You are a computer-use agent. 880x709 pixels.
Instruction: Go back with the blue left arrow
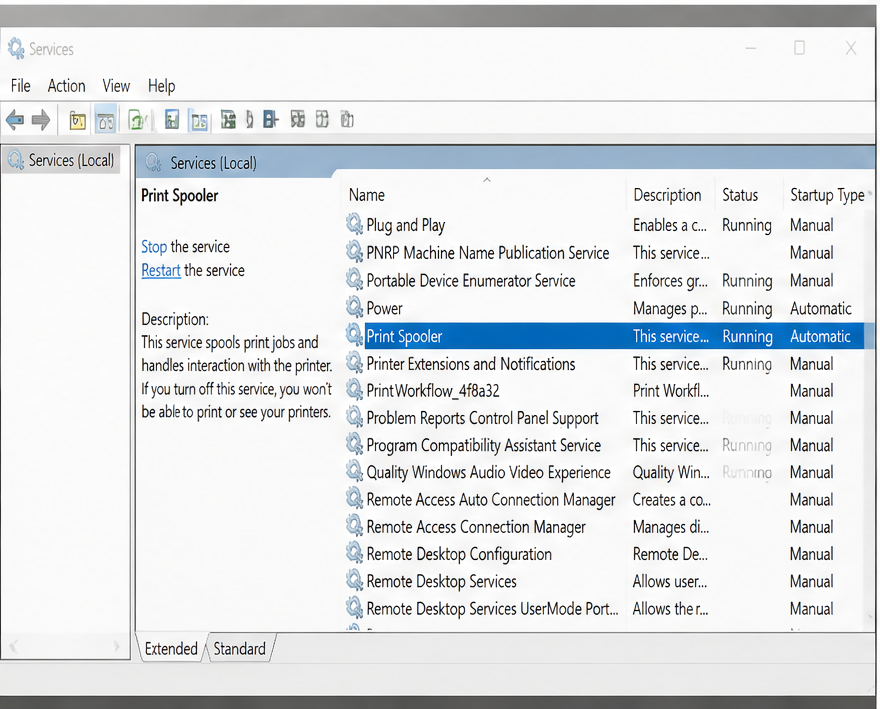pos(15,120)
